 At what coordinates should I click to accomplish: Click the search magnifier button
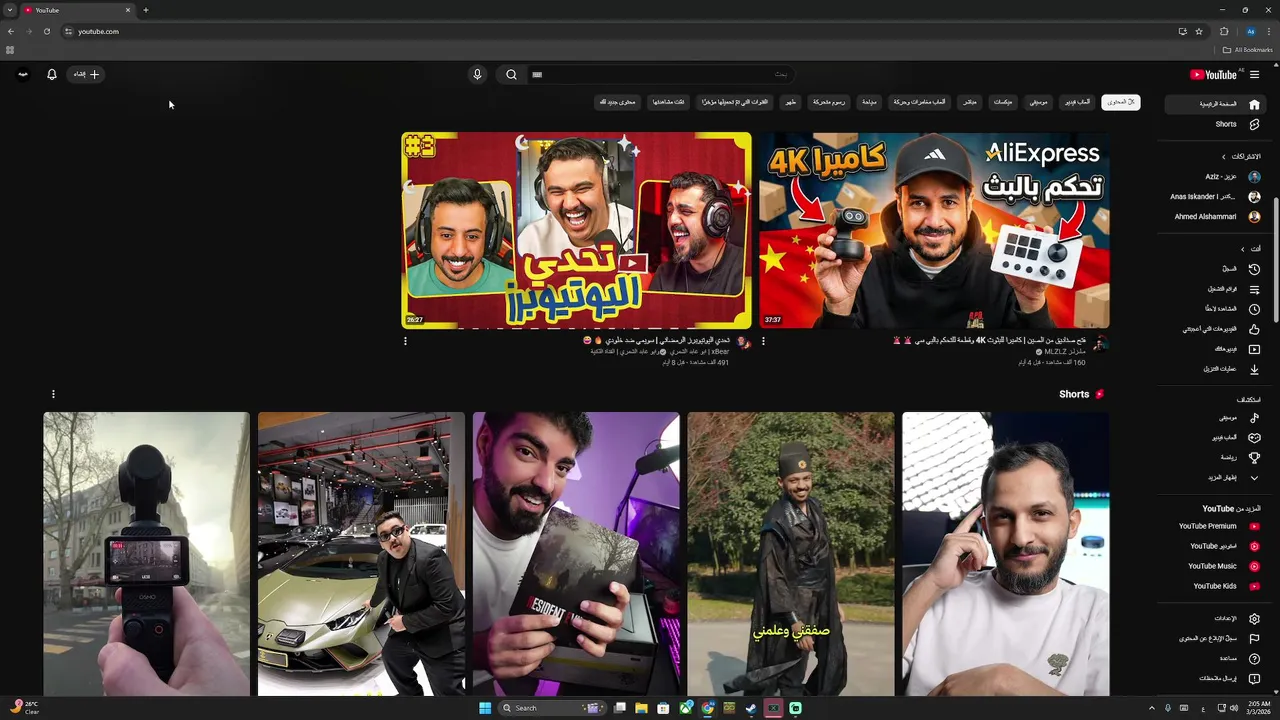point(511,74)
